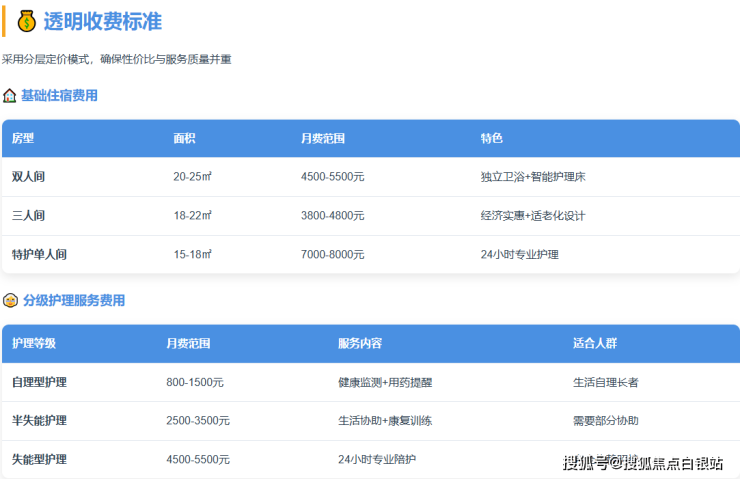Screen dimensions: 740x479
Task: Click the 房型 column header
Action: click(x=23, y=138)
